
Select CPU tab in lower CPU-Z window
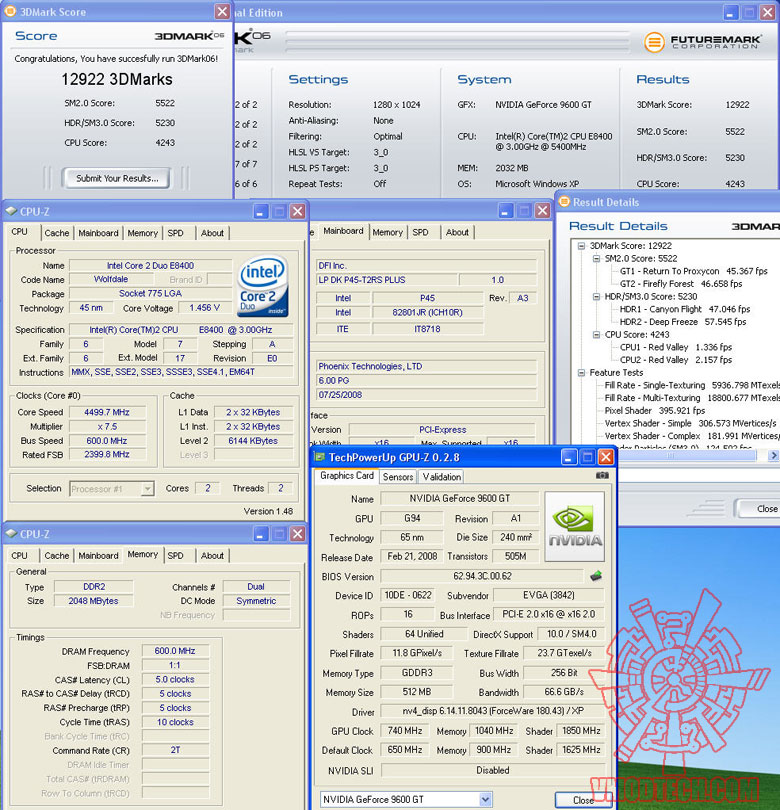[x=20, y=556]
